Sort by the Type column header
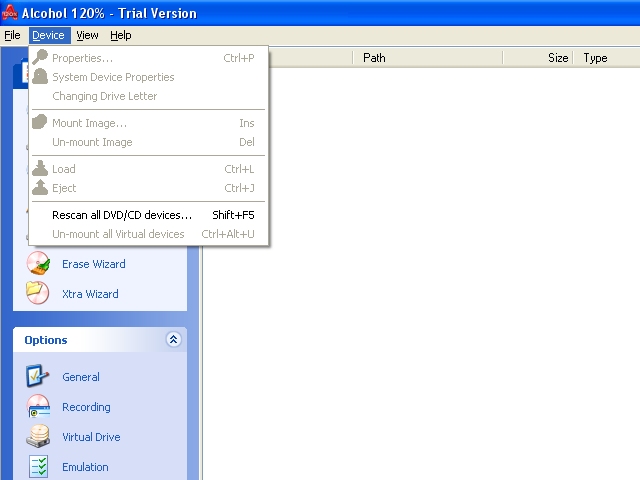The width and height of the screenshot is (640, 480). tap(607, 58)
